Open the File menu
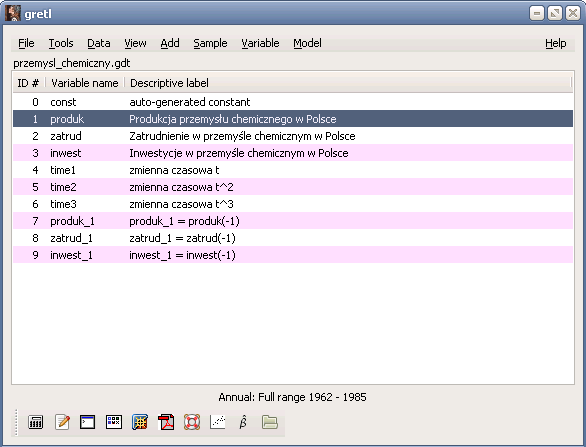This screenshot has height=447, width=586. pyautogui.click(x=26, y=43)
